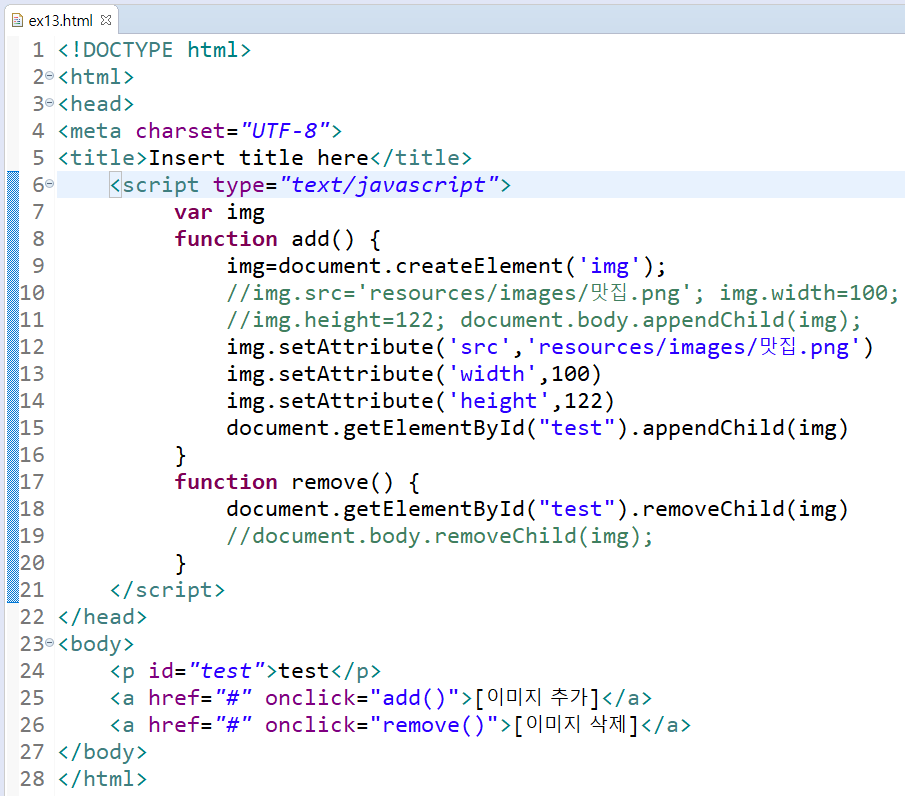The height and width of the screenshot is (796, 905).
Task: Click the 'function add()' definition
Action: 278,239
